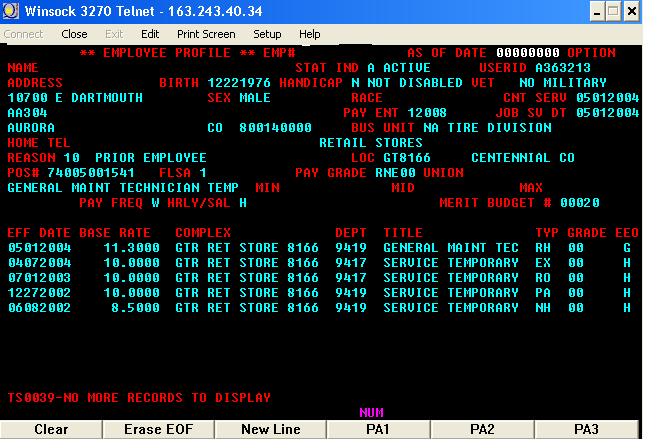The width and height of the screenshot is (645, 441).
Task: Open the Help menu
Action: (310, 34)
